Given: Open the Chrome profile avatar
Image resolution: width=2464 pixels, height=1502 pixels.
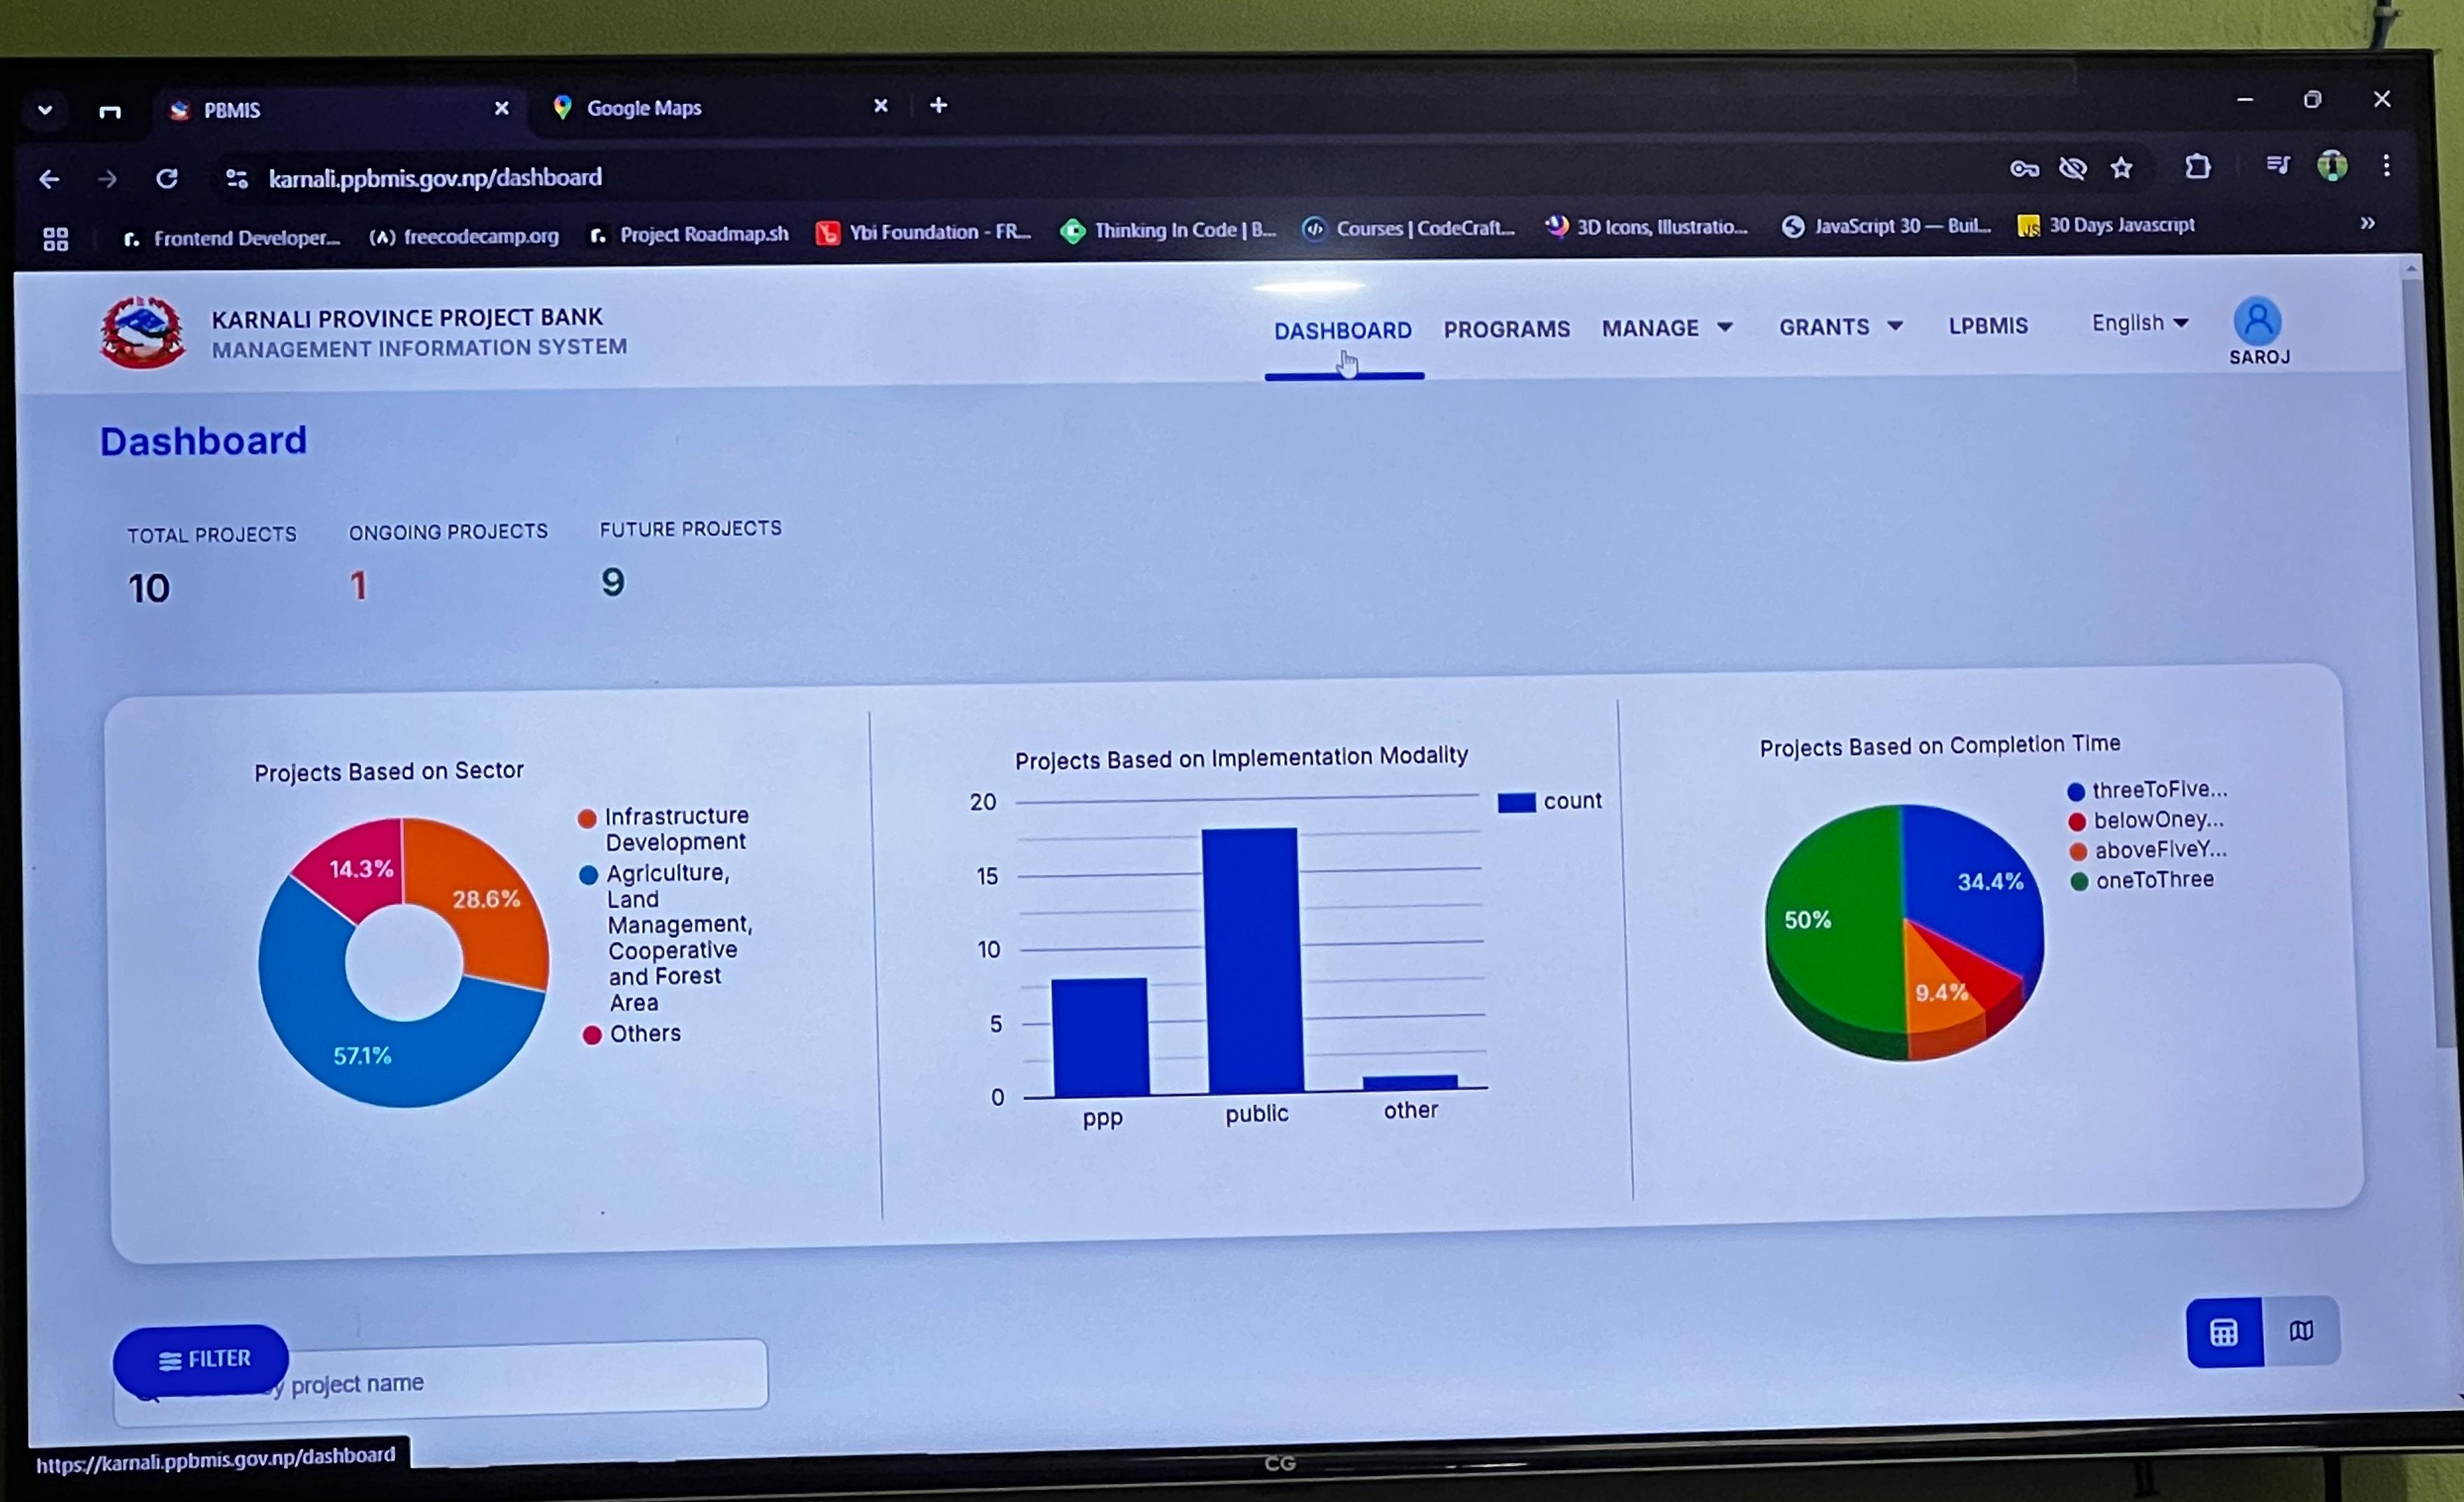Looking at the screenshot, I should click(x=2332, y=165).
